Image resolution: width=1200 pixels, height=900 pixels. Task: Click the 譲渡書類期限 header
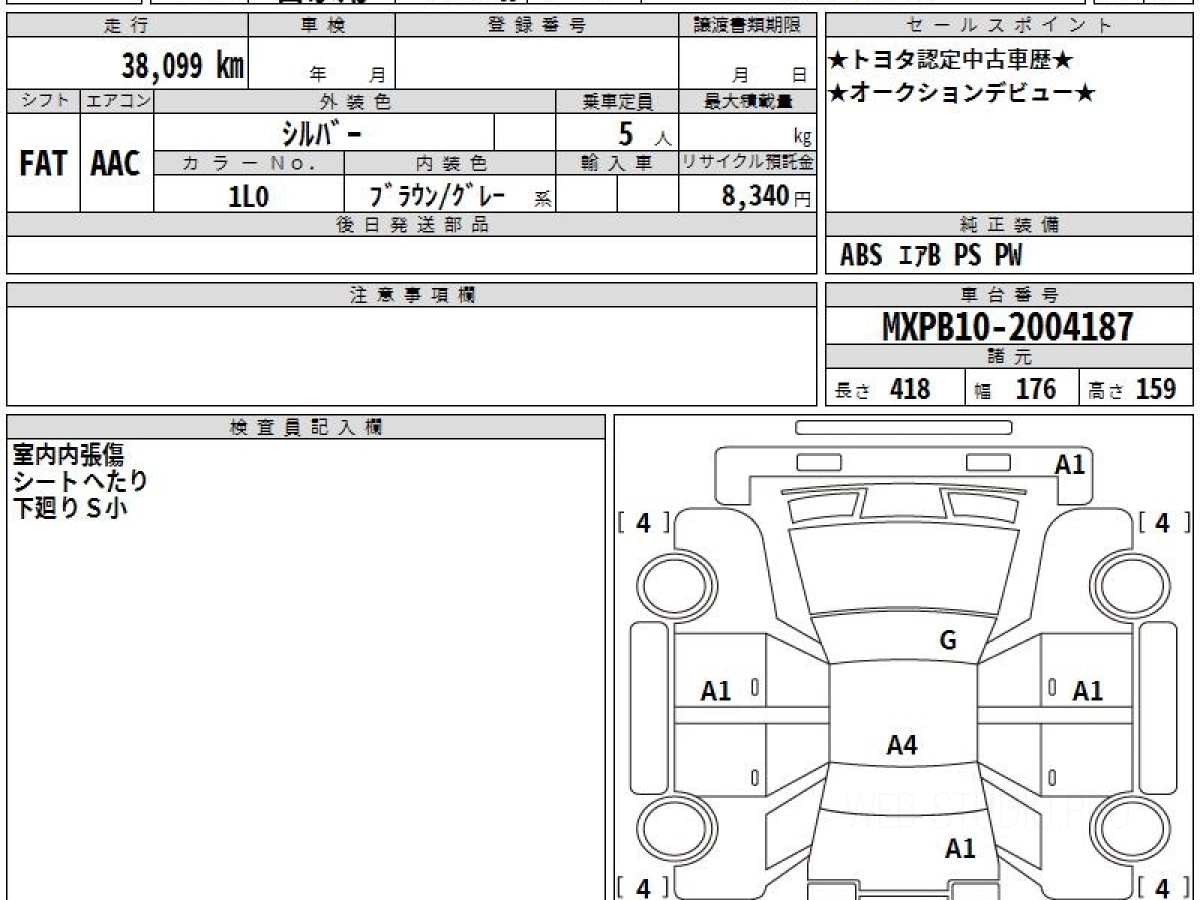(747, 26)
